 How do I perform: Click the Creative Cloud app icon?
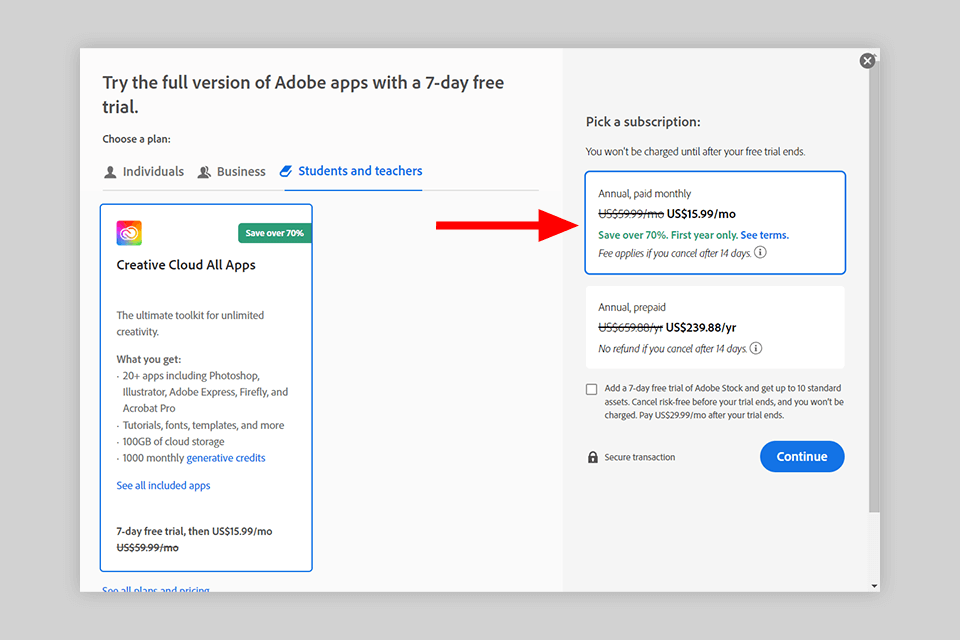tap(129, 233)
